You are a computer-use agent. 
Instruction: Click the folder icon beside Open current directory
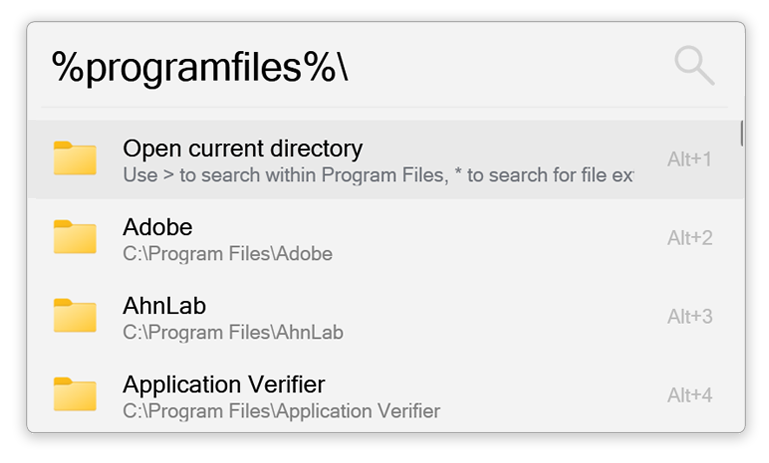pos(75,158)
